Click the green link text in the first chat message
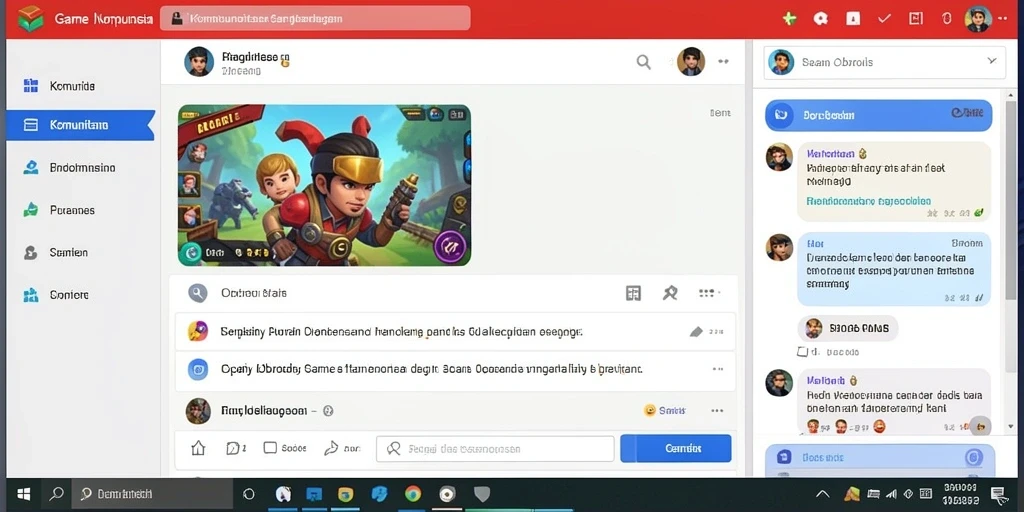 [x=869, y=201]
